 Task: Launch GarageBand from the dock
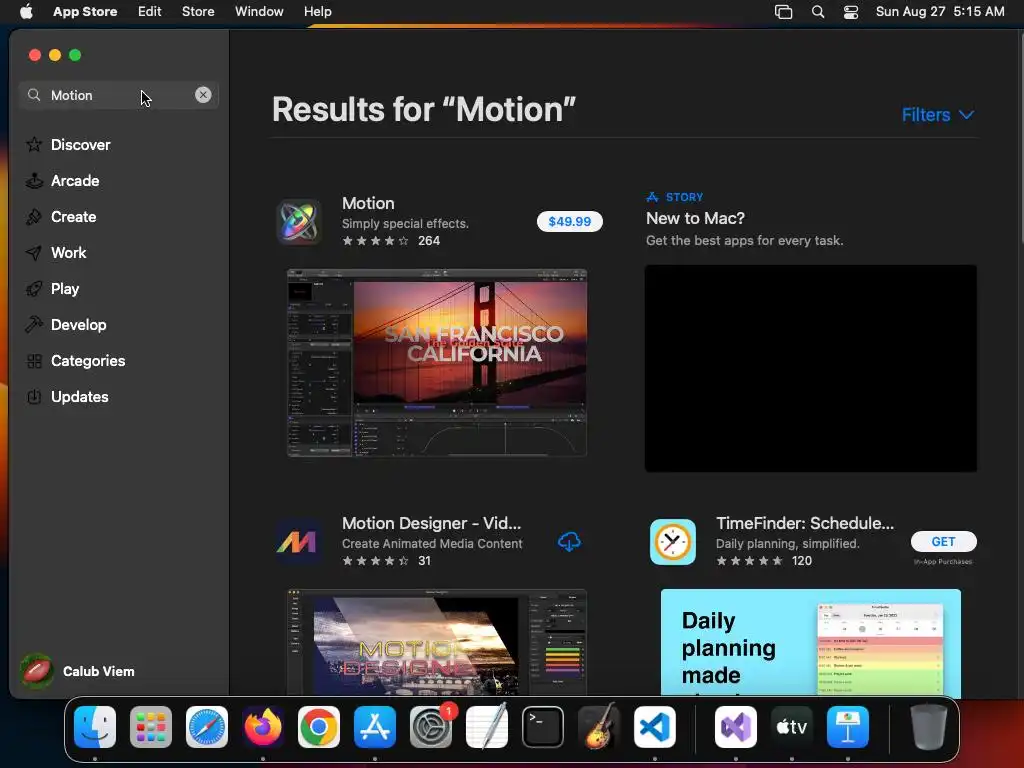tap(599, 727)
